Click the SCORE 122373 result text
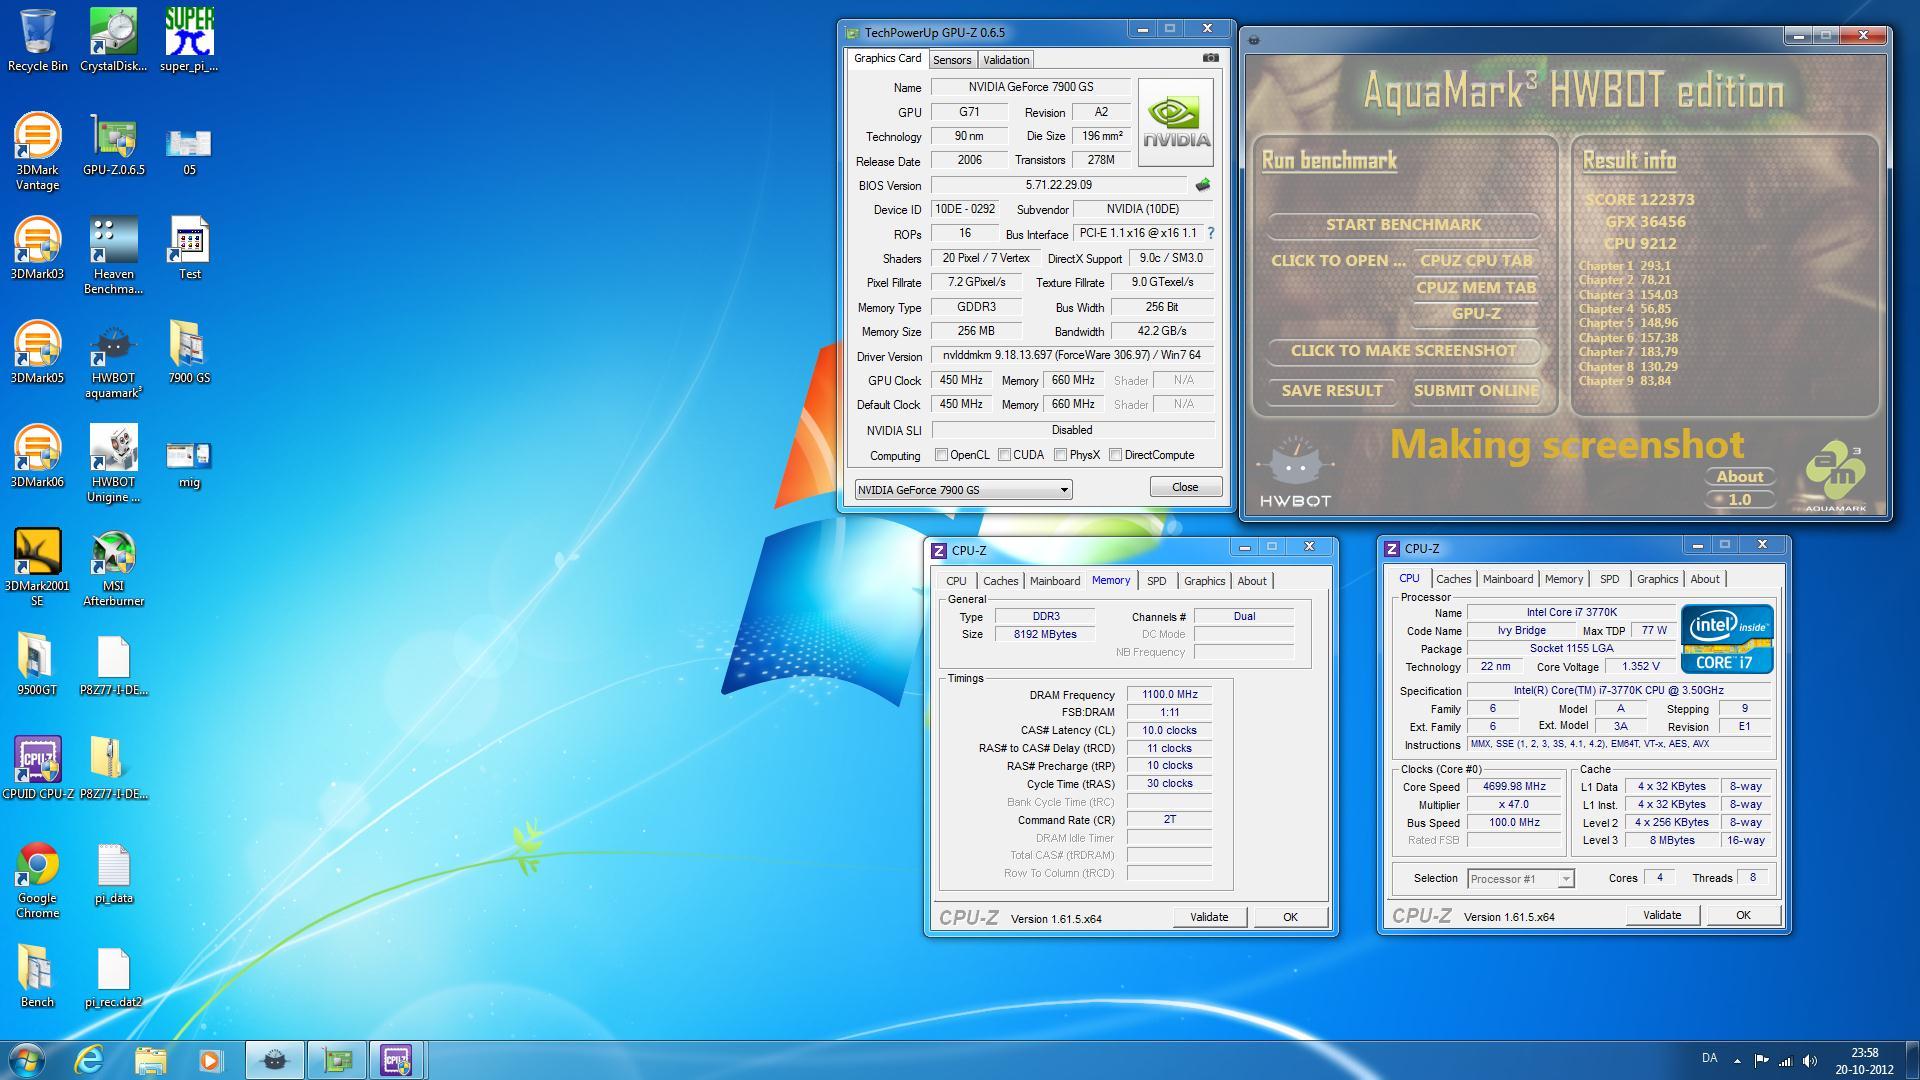 [1640, 200]
